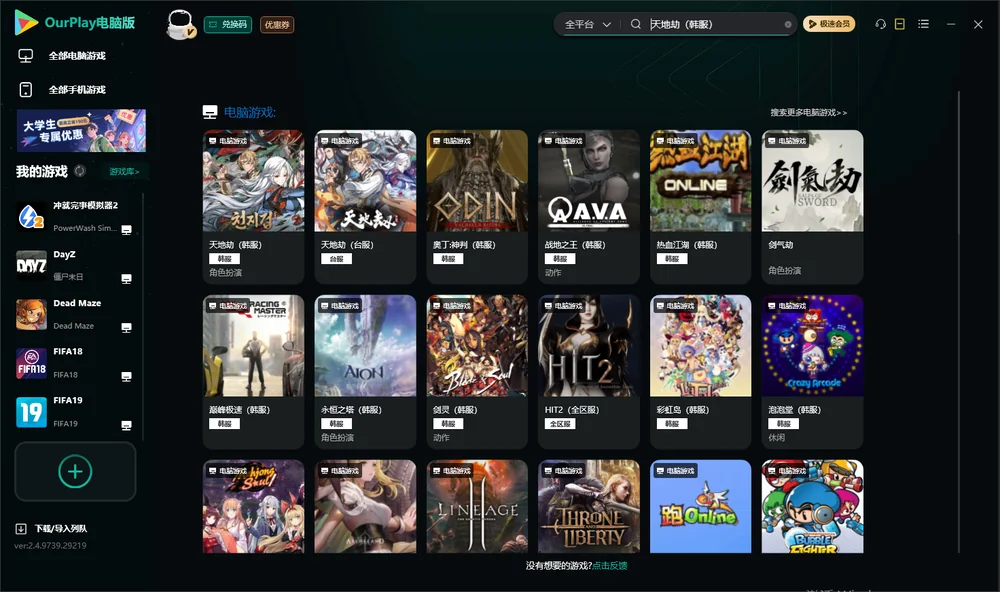1000x592 pixels.
Task: Select DayZ in my games list
Action: [75, 265]
